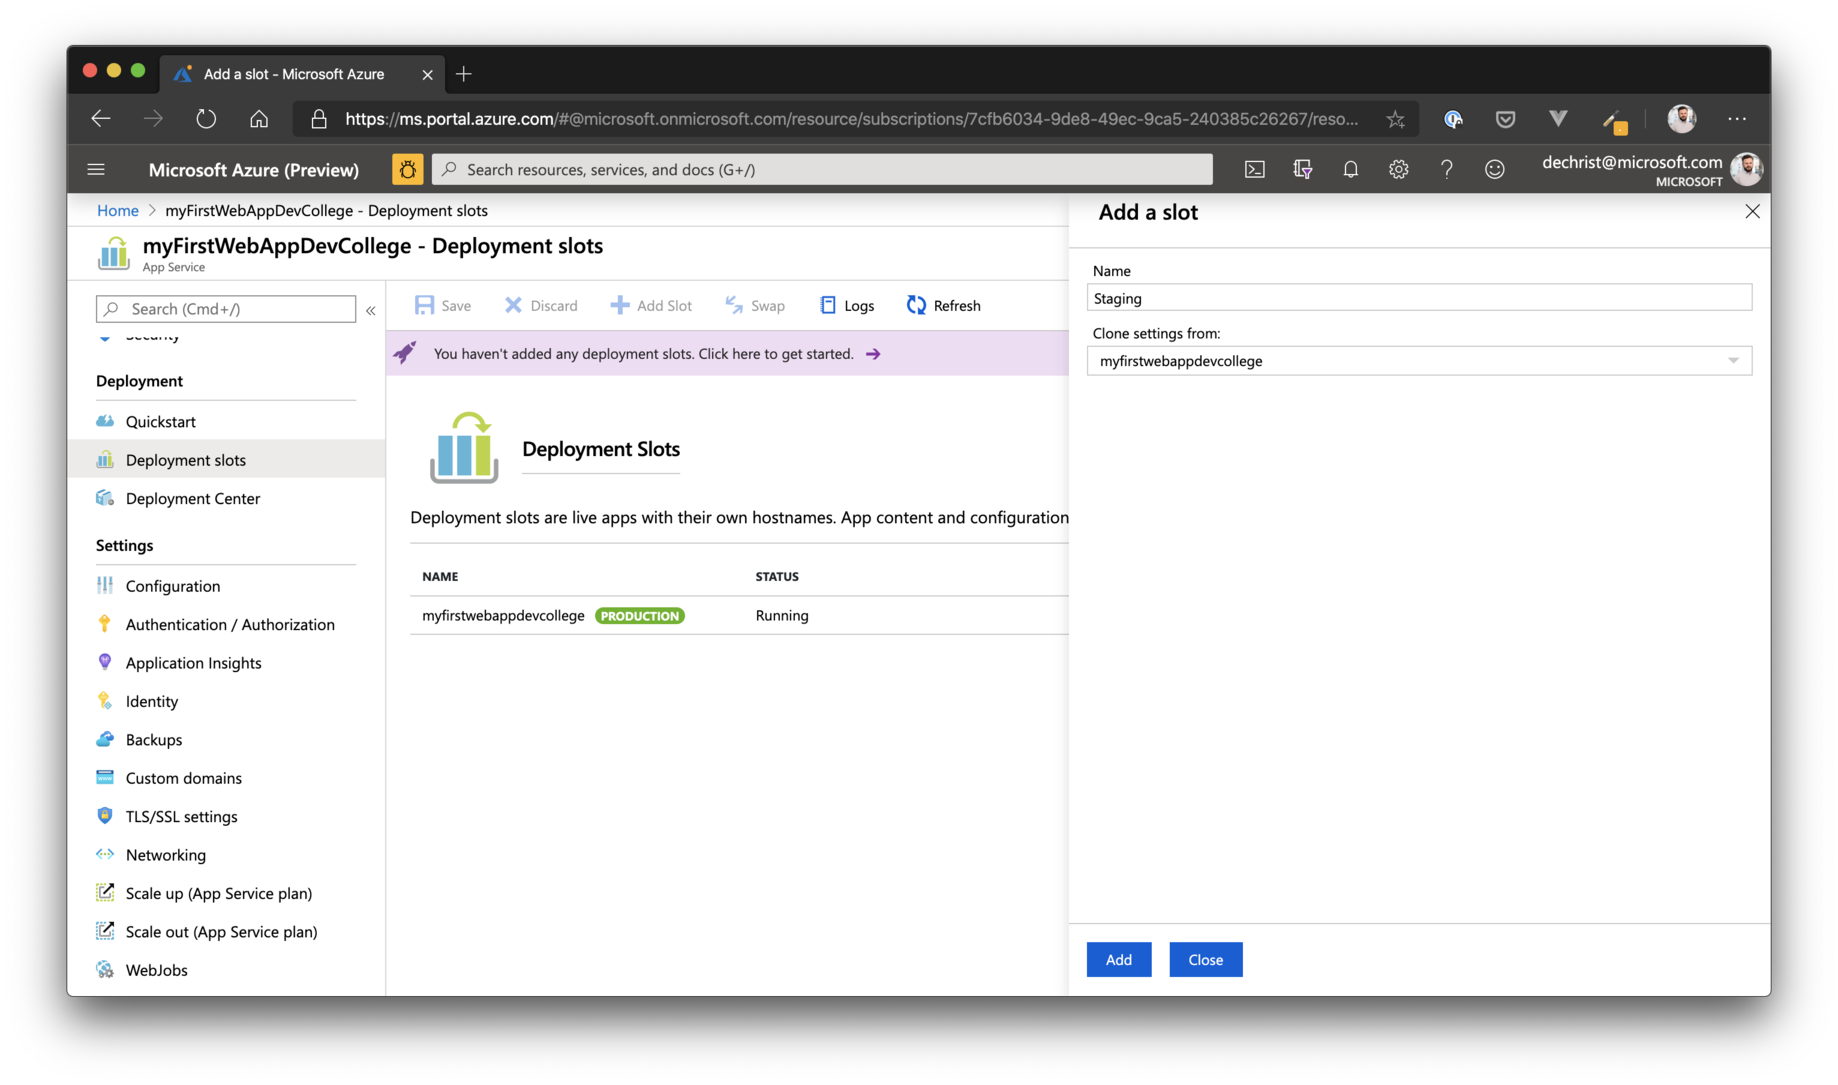Open the notifications bell

(1350, 170)
